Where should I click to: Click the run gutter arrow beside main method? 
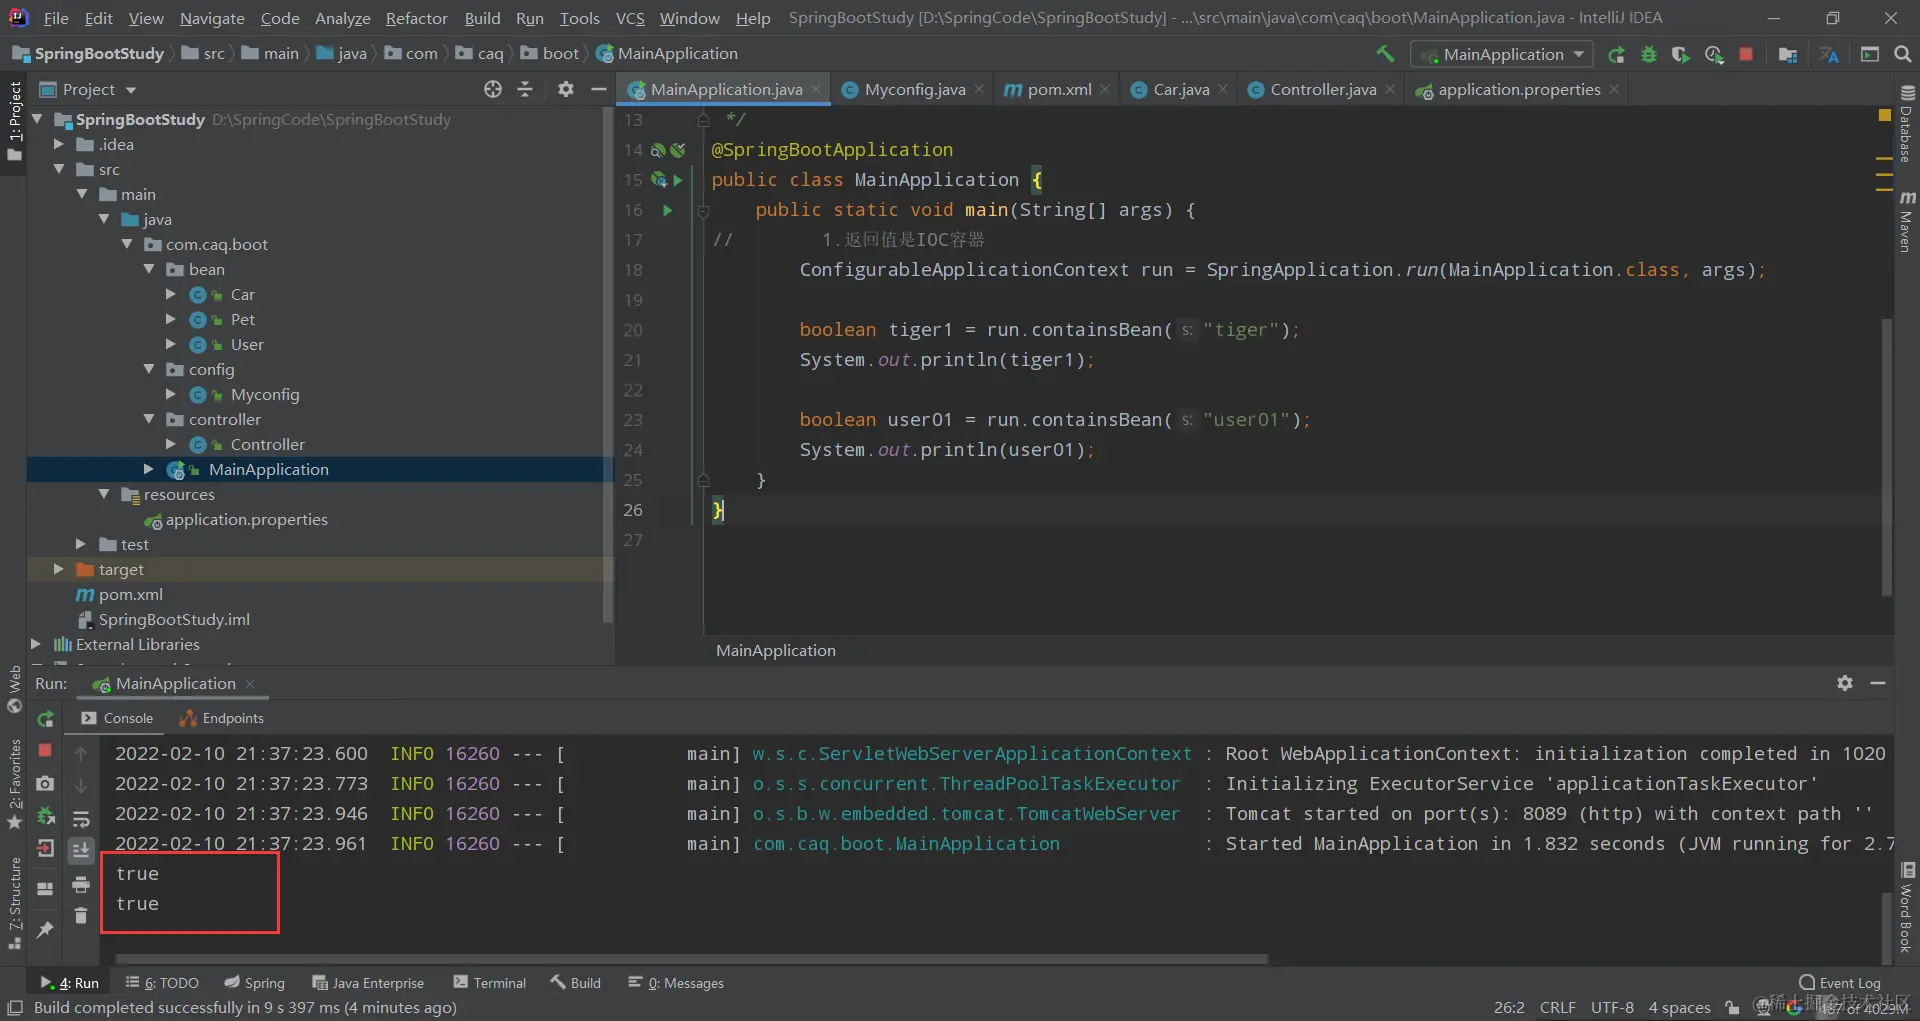click(667, 210)
